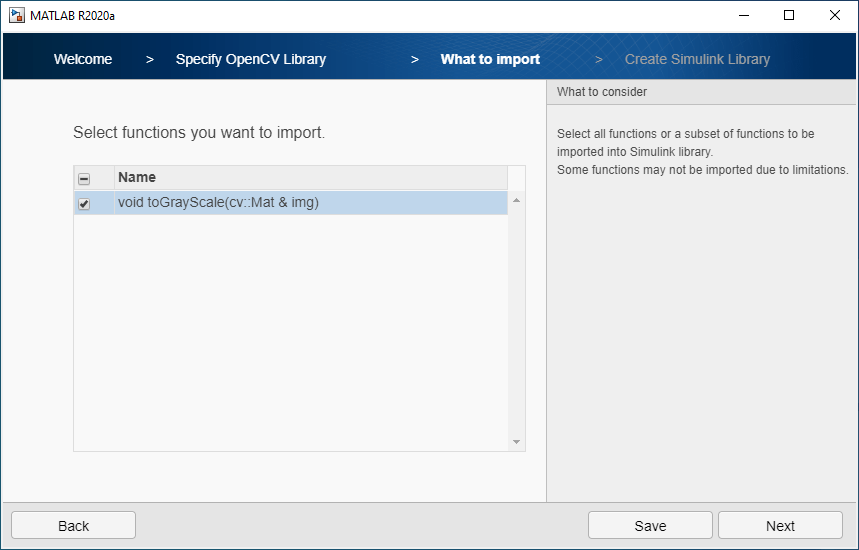Click the Save button
Image resolution: width=859 pixels, height=550 pixels.
coord(650,525)
